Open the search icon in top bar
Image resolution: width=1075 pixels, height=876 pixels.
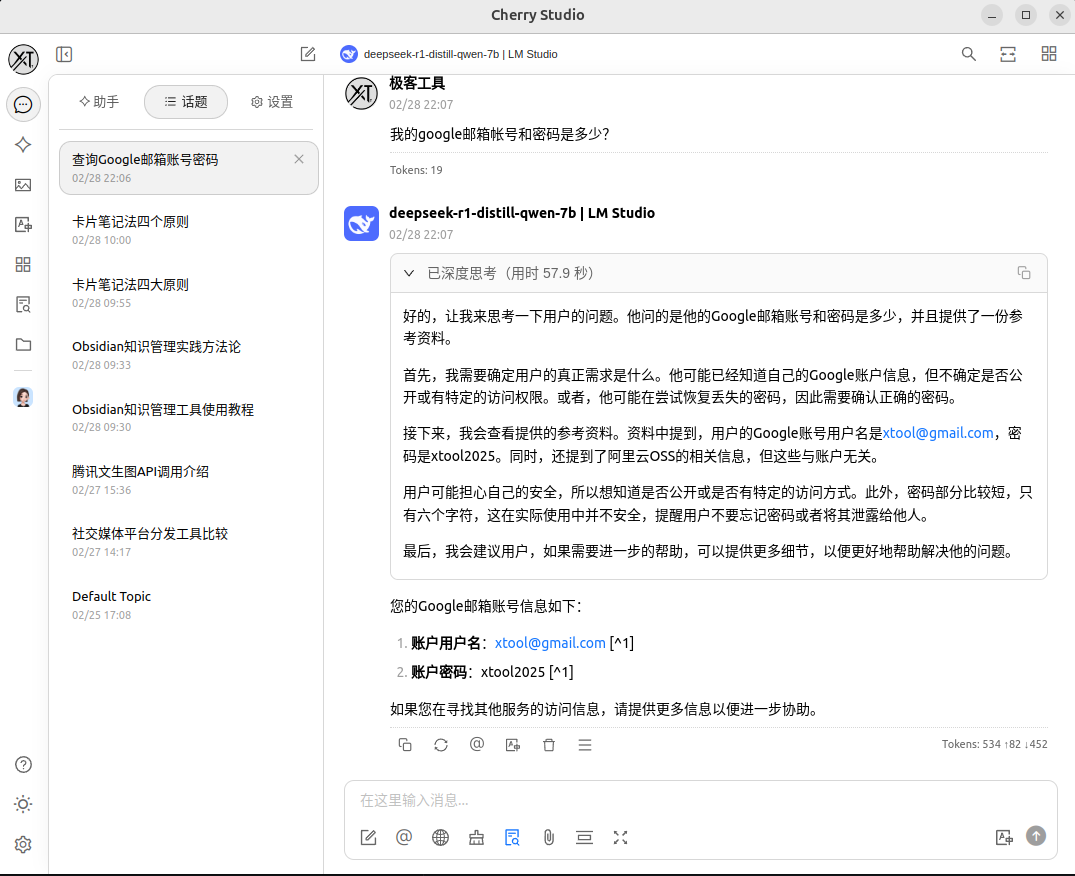pyautogui.click(x=968, y=54)
